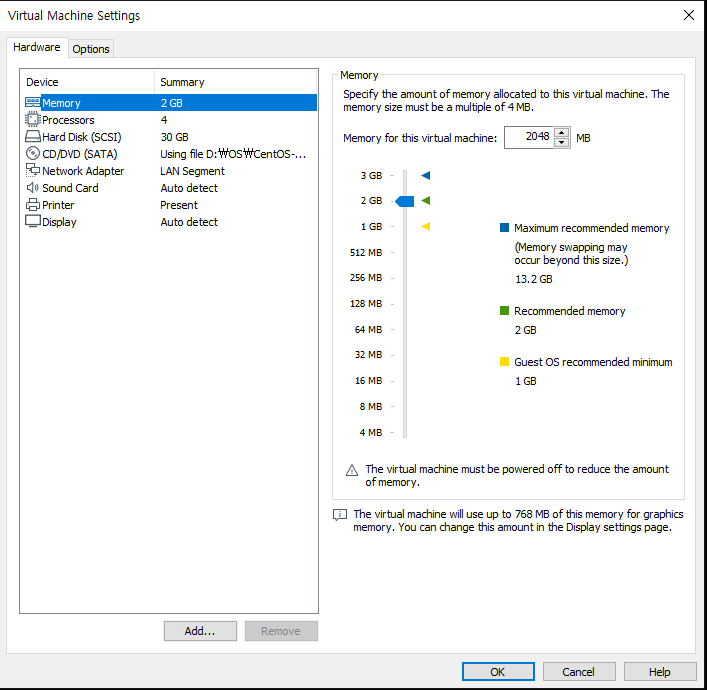Viewport: 707px width, 690px height.
Task: Click the Printer 'Present' summary
Action: (x=179, y=205)
